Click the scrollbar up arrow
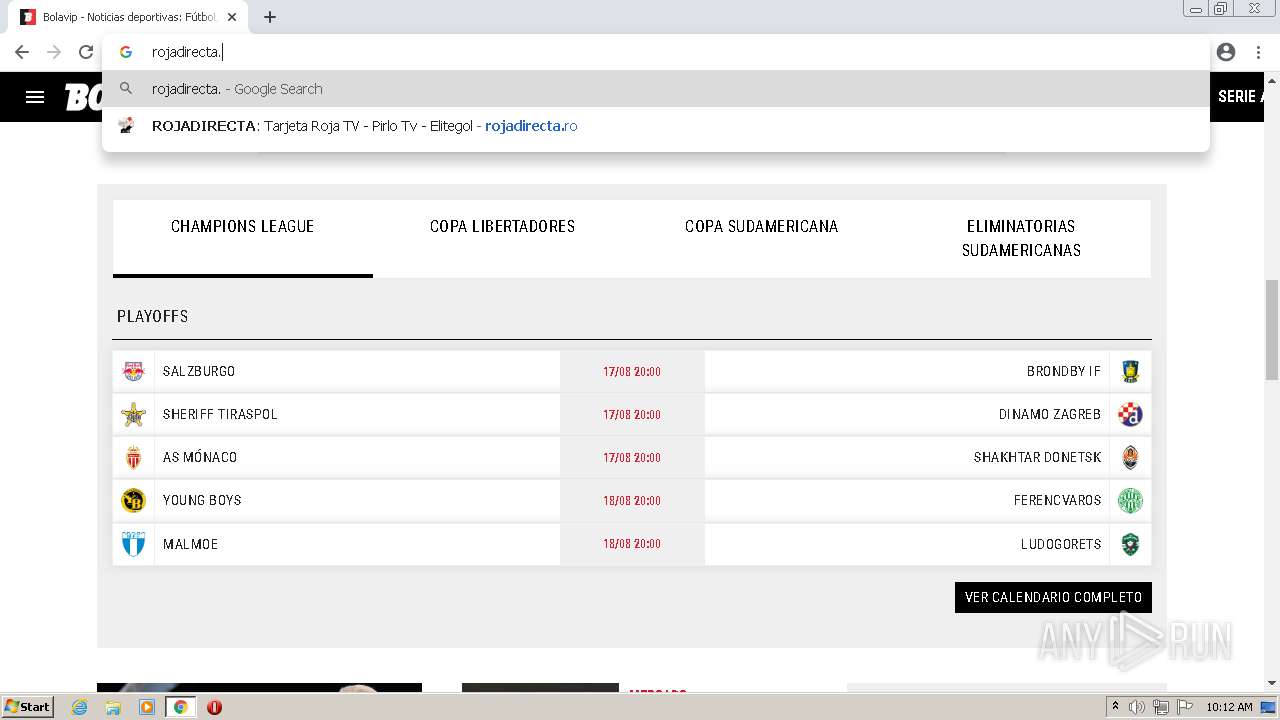 [1272, 82]
